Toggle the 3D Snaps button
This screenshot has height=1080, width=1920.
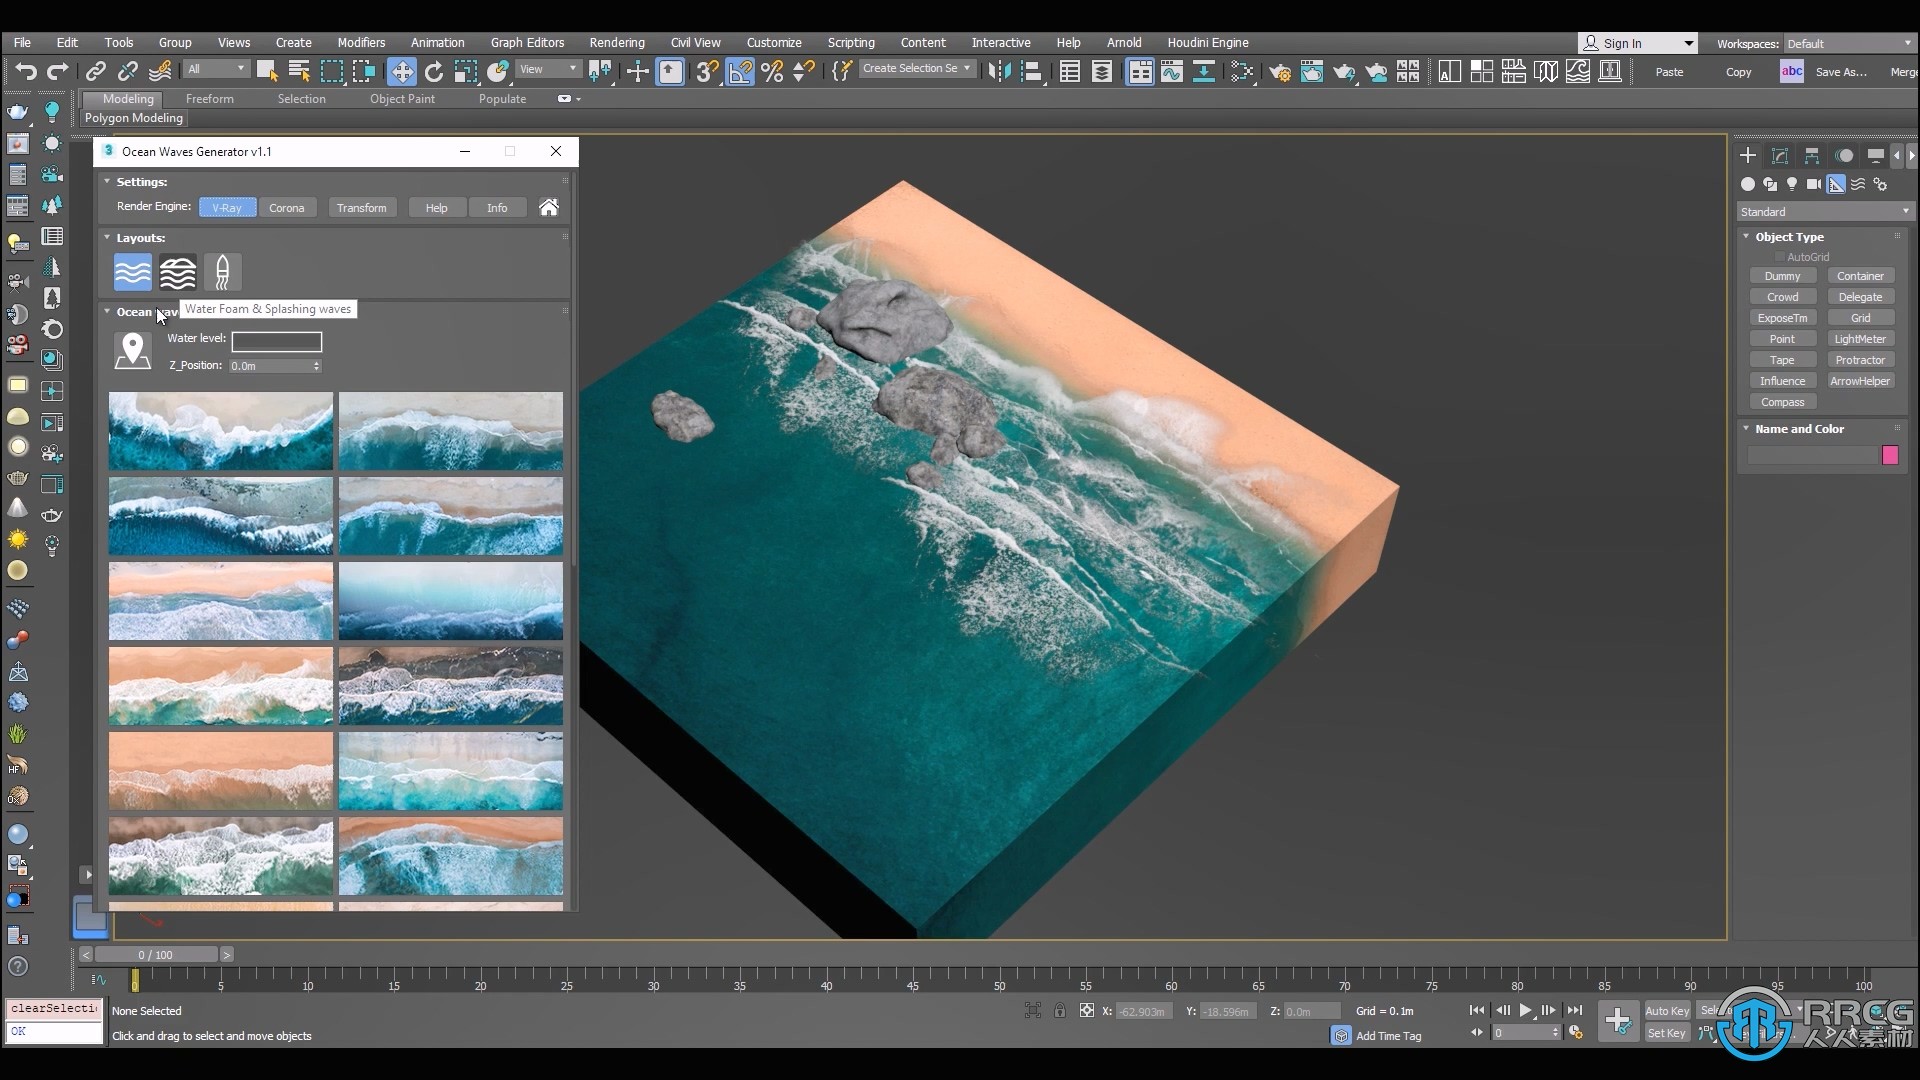707,71
